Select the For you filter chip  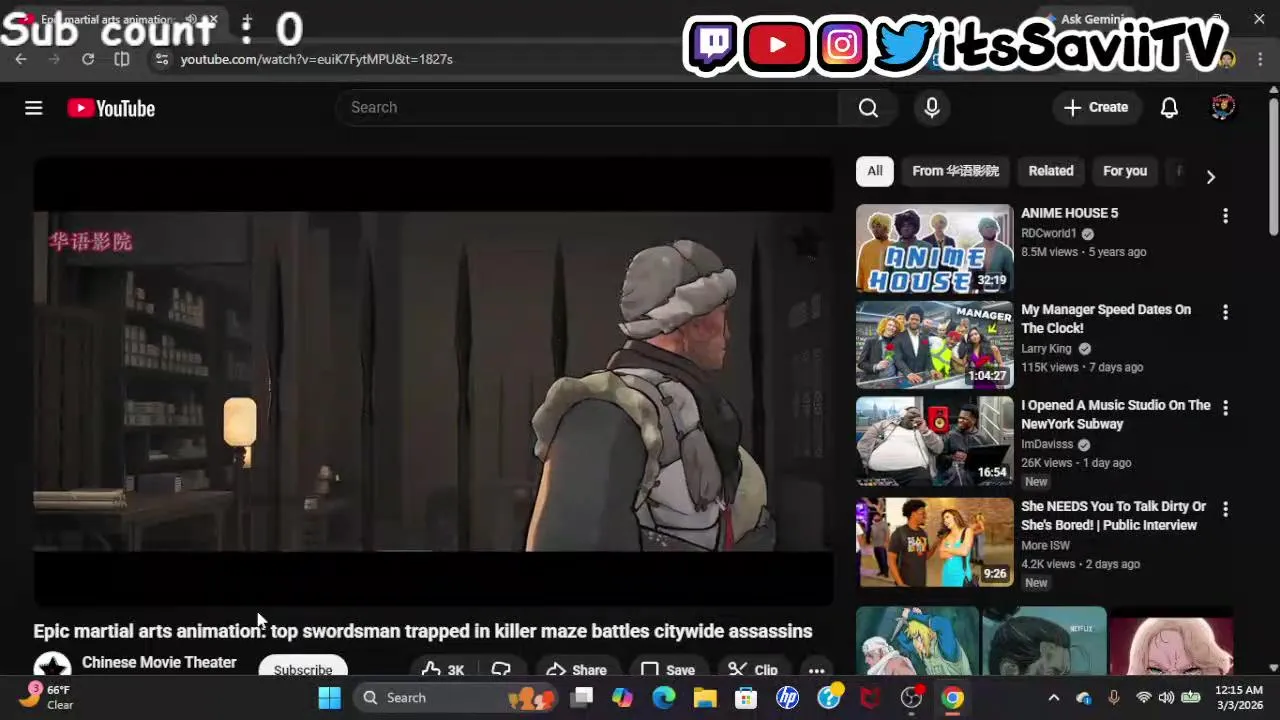[x=1125, y=171]
